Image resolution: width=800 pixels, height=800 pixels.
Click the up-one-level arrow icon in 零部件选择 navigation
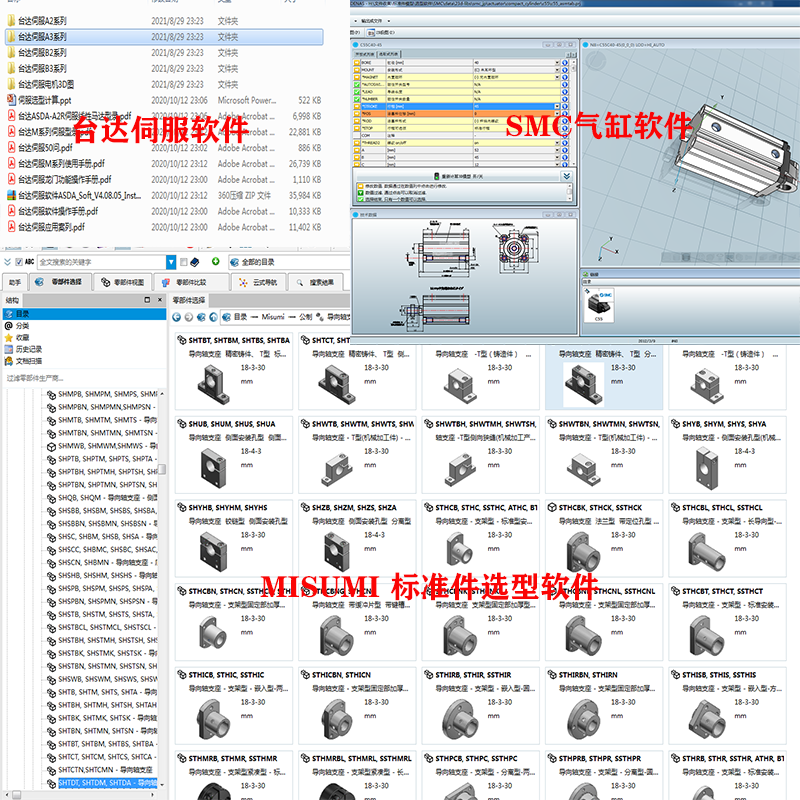tap(213, 317)
